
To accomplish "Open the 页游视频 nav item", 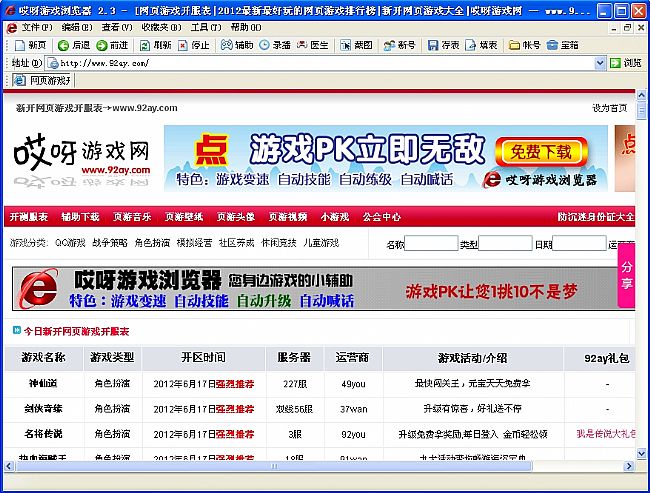I will click(x=288, y=217).
